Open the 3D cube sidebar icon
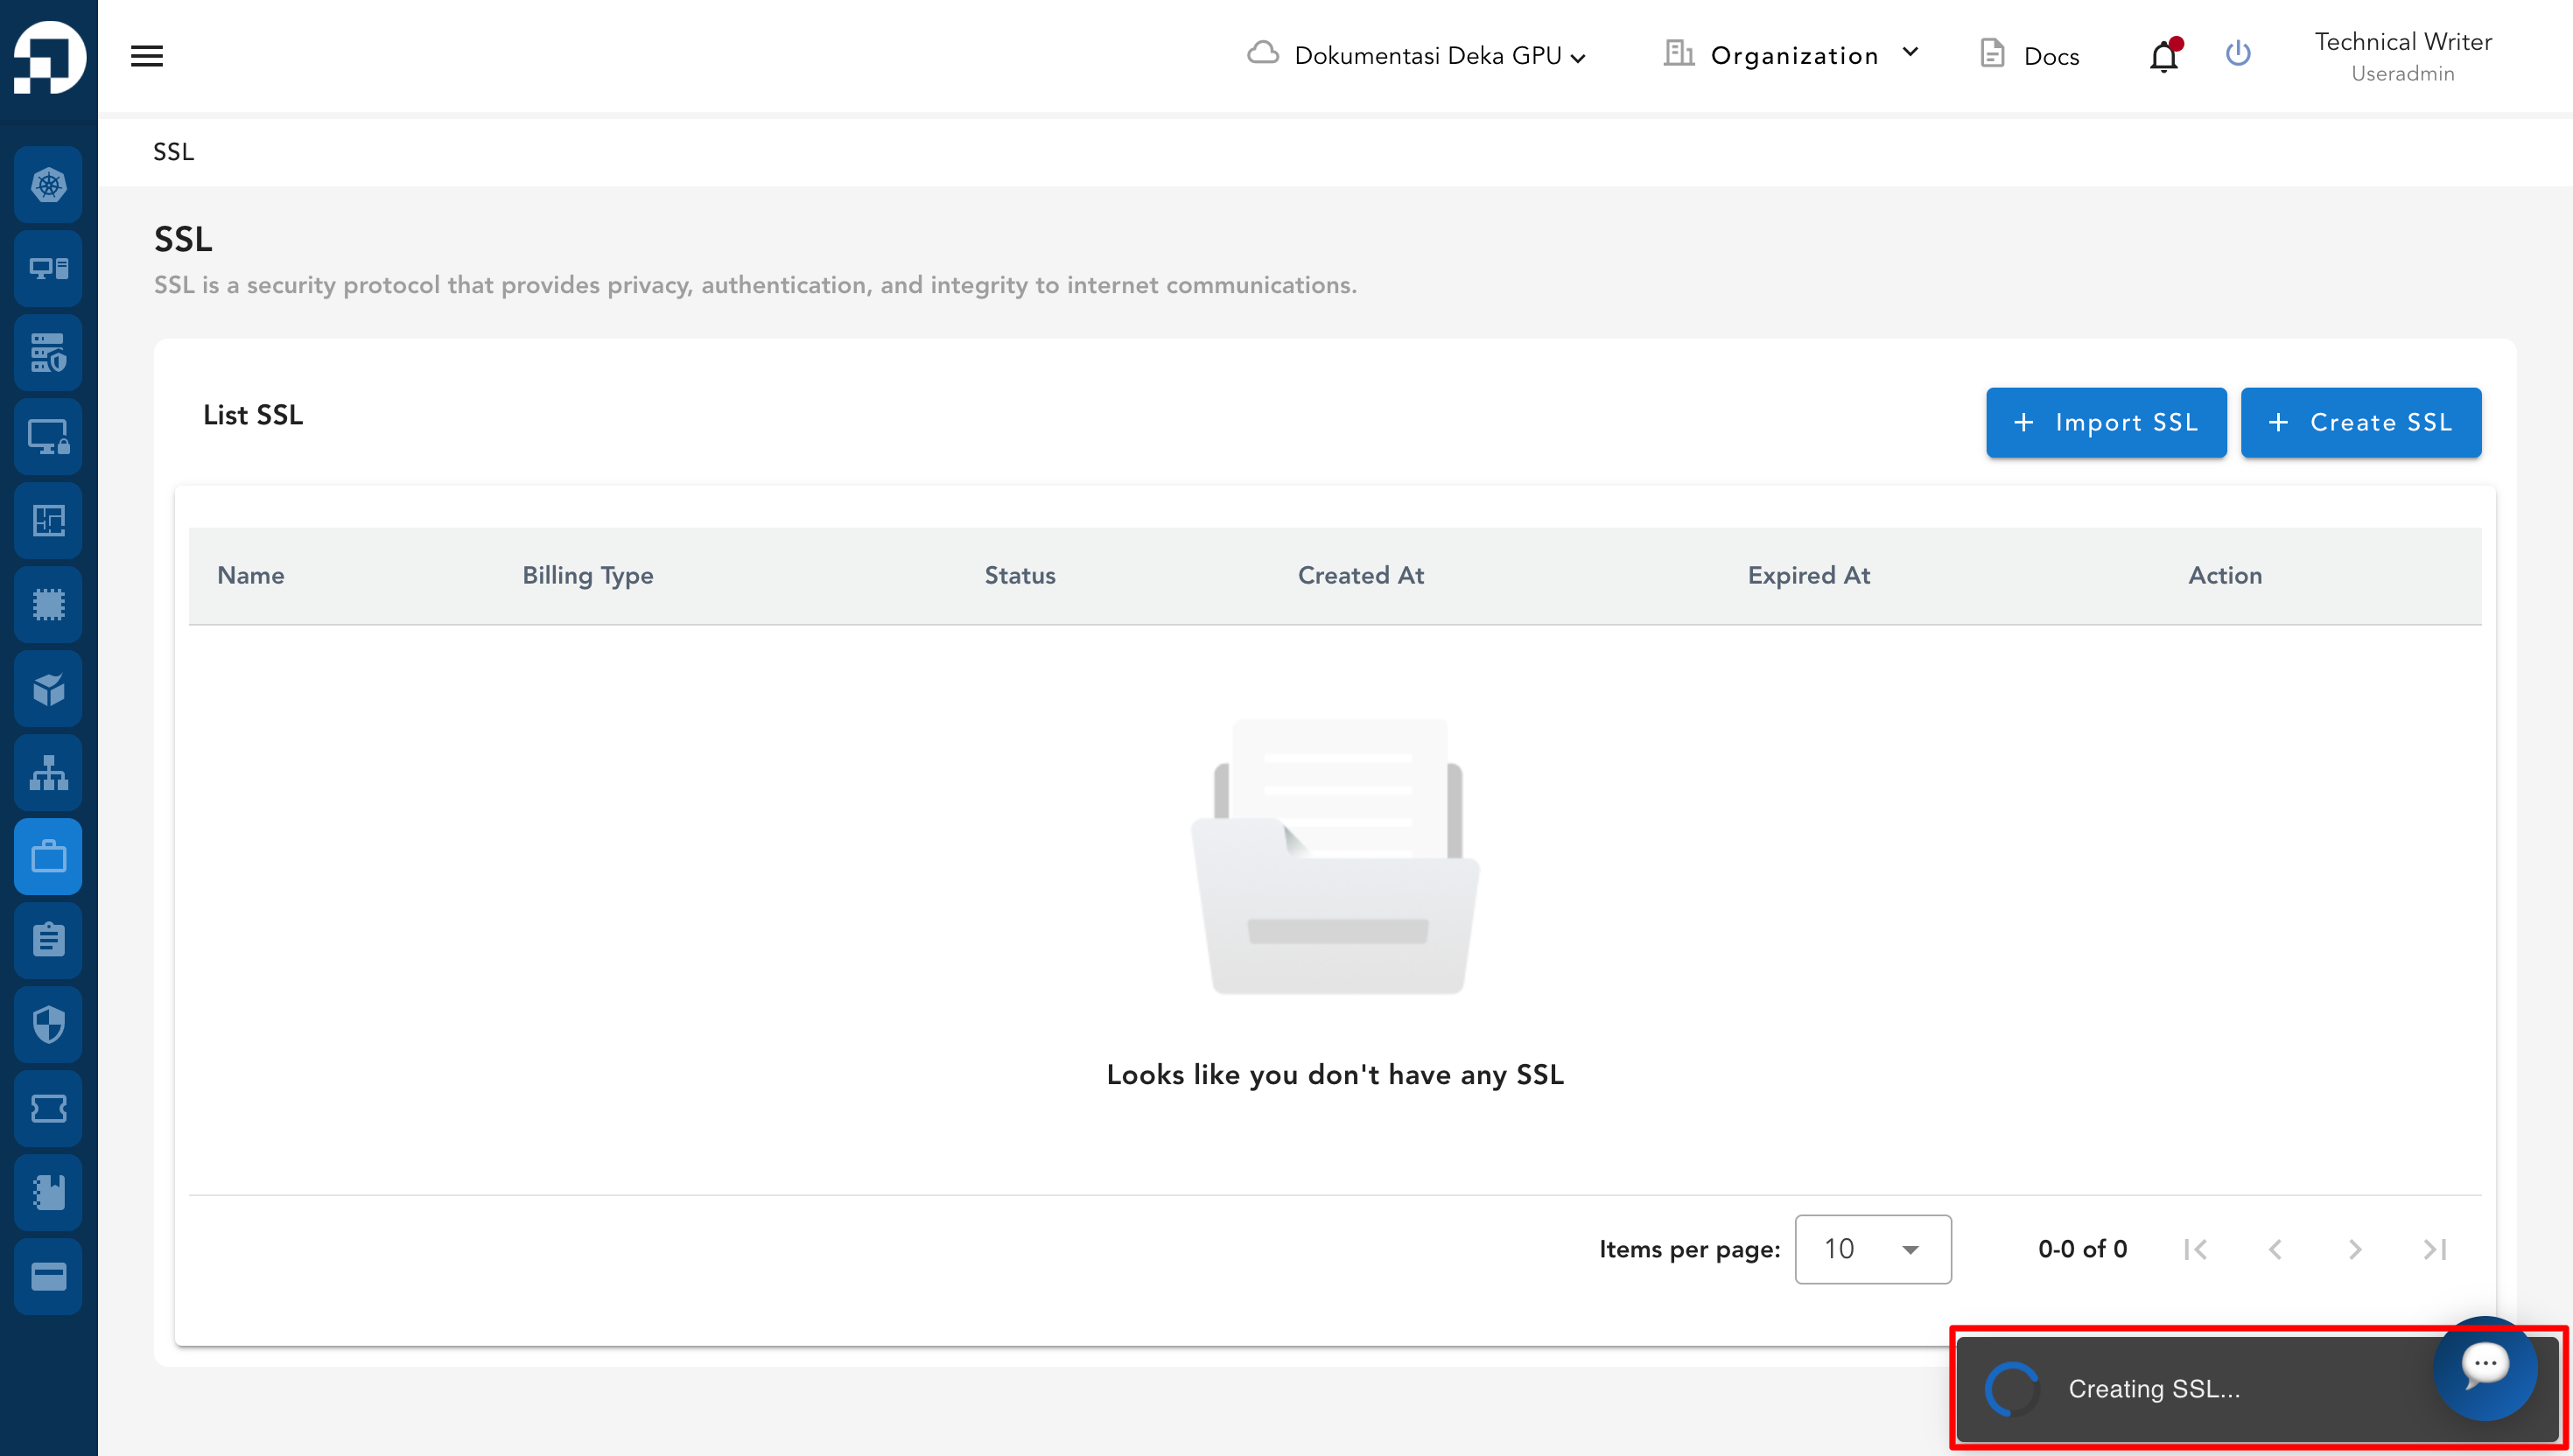This screenshot has width=2573, height=1456. (x=48, y=688)
